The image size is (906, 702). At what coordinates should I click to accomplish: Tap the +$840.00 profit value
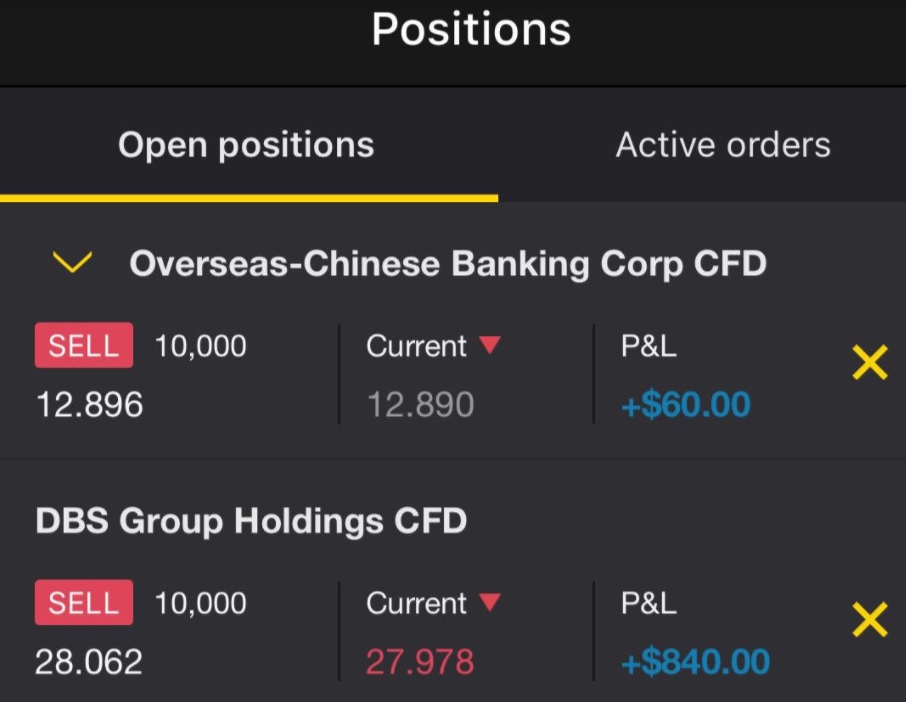(695, 662)
